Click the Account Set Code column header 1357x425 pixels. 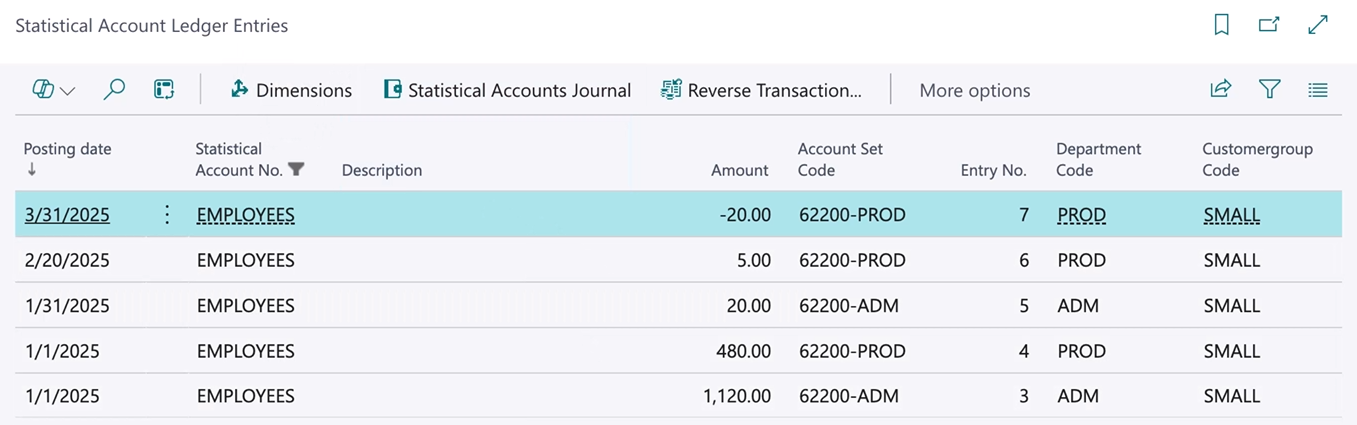[840, 159]
